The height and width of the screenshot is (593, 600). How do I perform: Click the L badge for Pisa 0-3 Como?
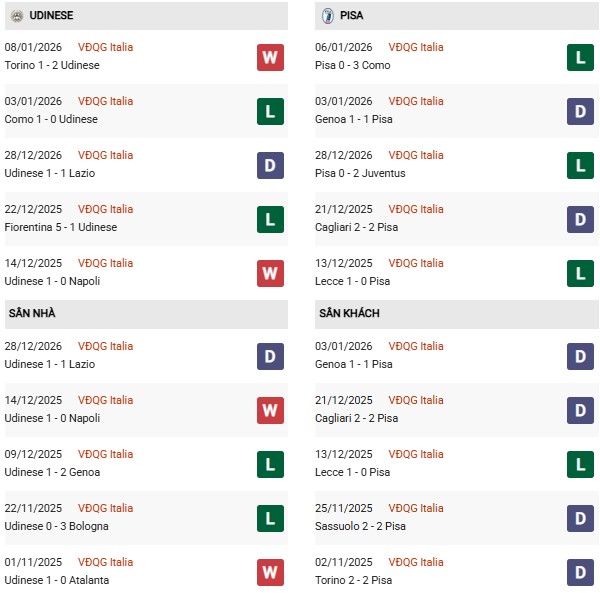tap(580, 57)
